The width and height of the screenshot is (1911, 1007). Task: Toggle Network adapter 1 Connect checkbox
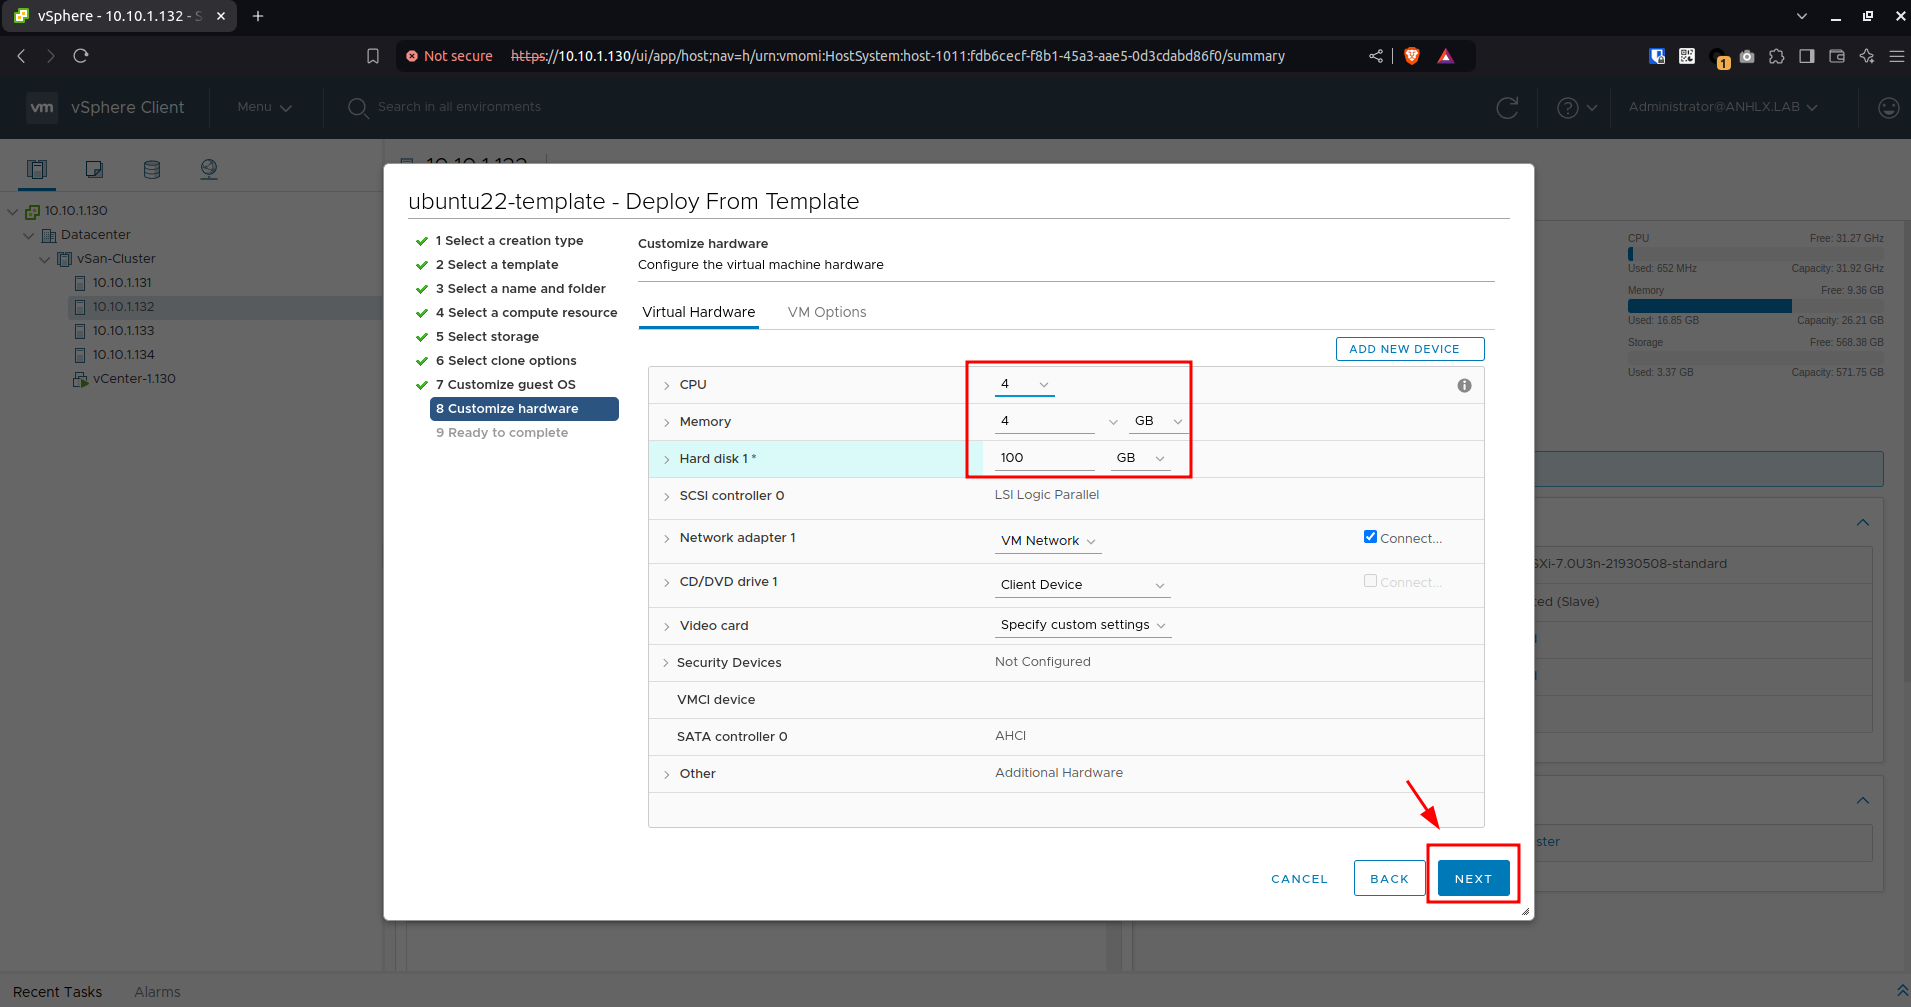click(1370, 537)
